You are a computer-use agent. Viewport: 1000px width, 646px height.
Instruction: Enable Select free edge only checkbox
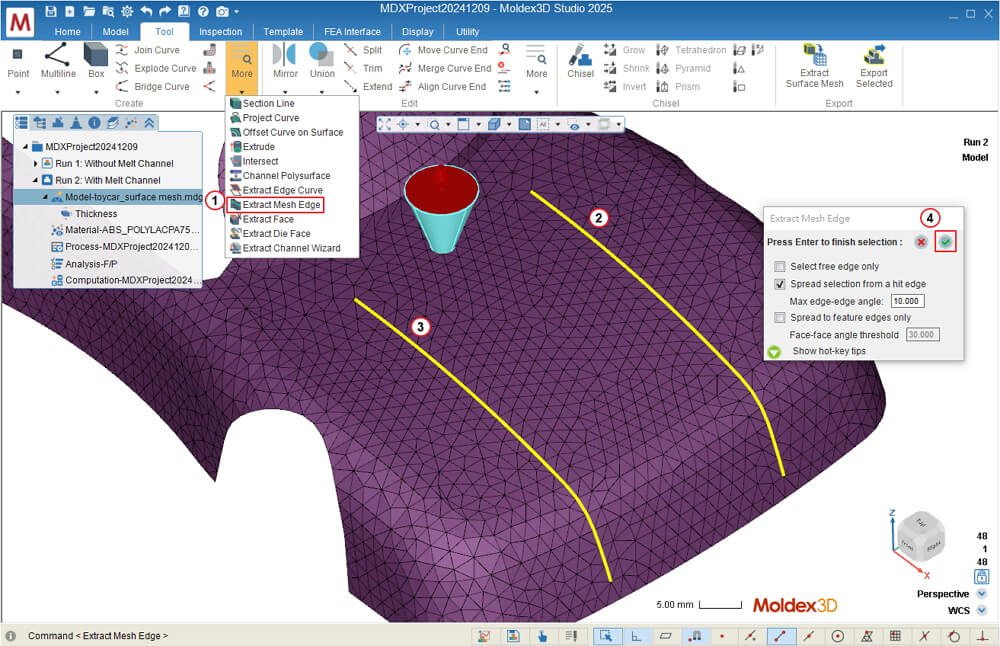[x=779, y=267]
